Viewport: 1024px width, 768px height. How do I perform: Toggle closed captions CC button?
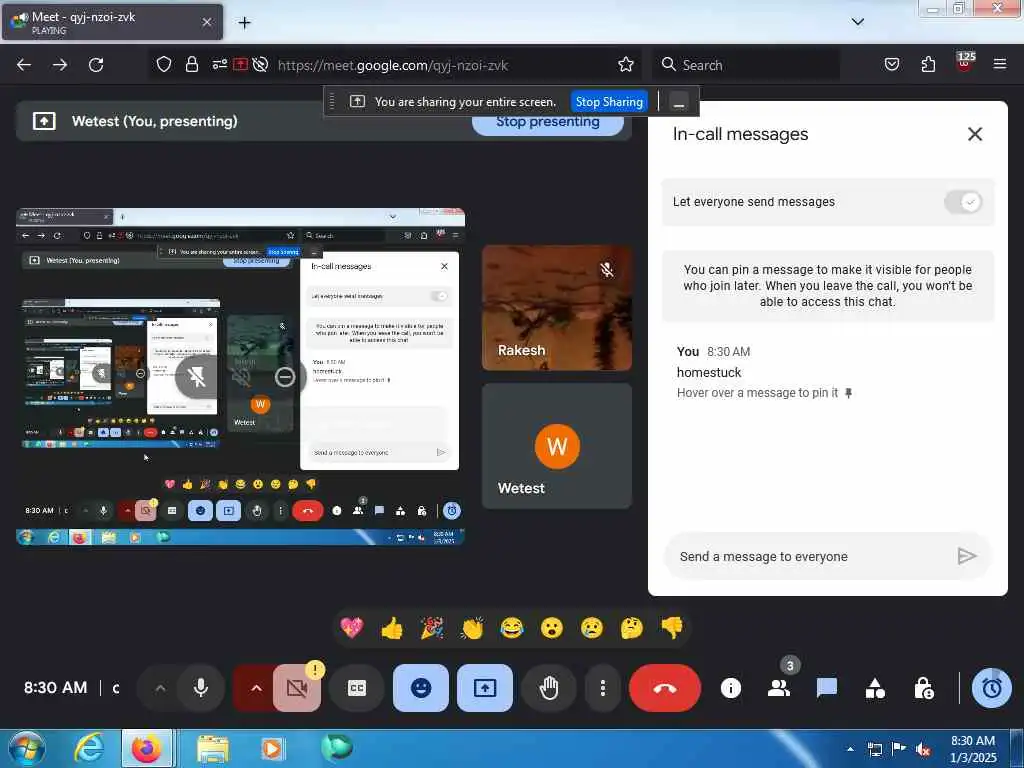click(357, 688)
